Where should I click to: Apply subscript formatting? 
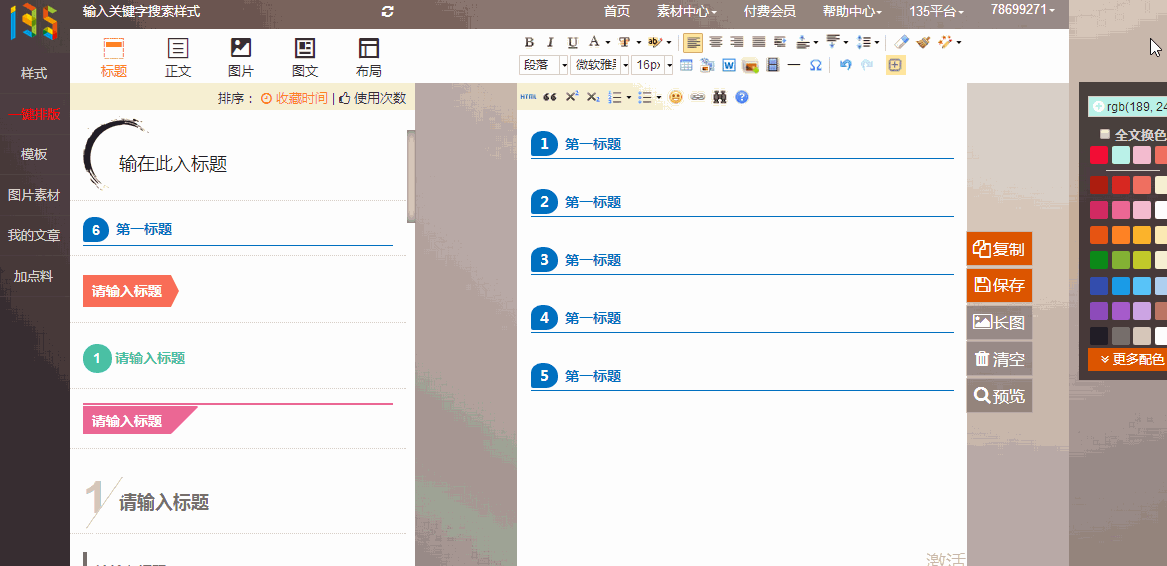tap(592, 97)
